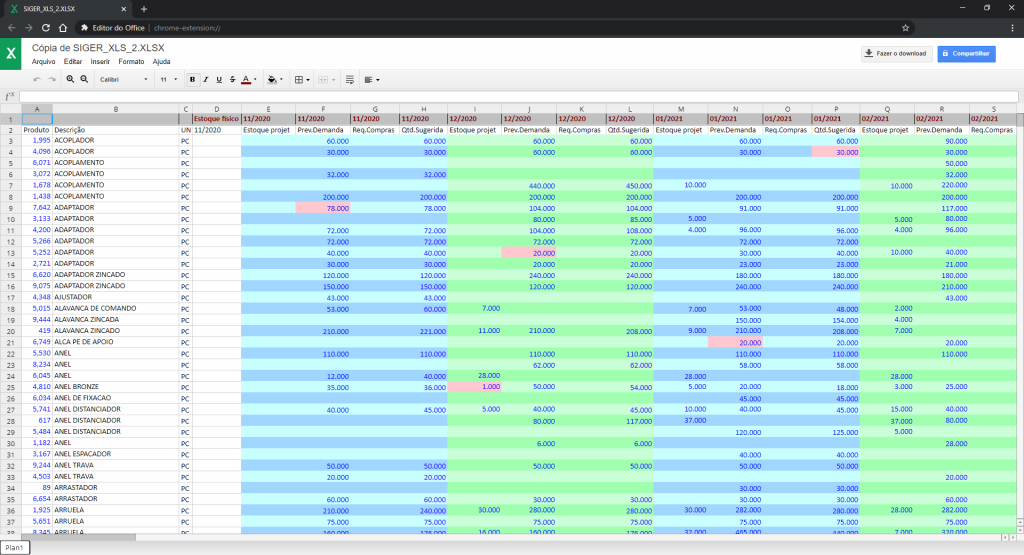Select the Plan1 sheet tab
The image size is (1024, 555).
point(15,548)
